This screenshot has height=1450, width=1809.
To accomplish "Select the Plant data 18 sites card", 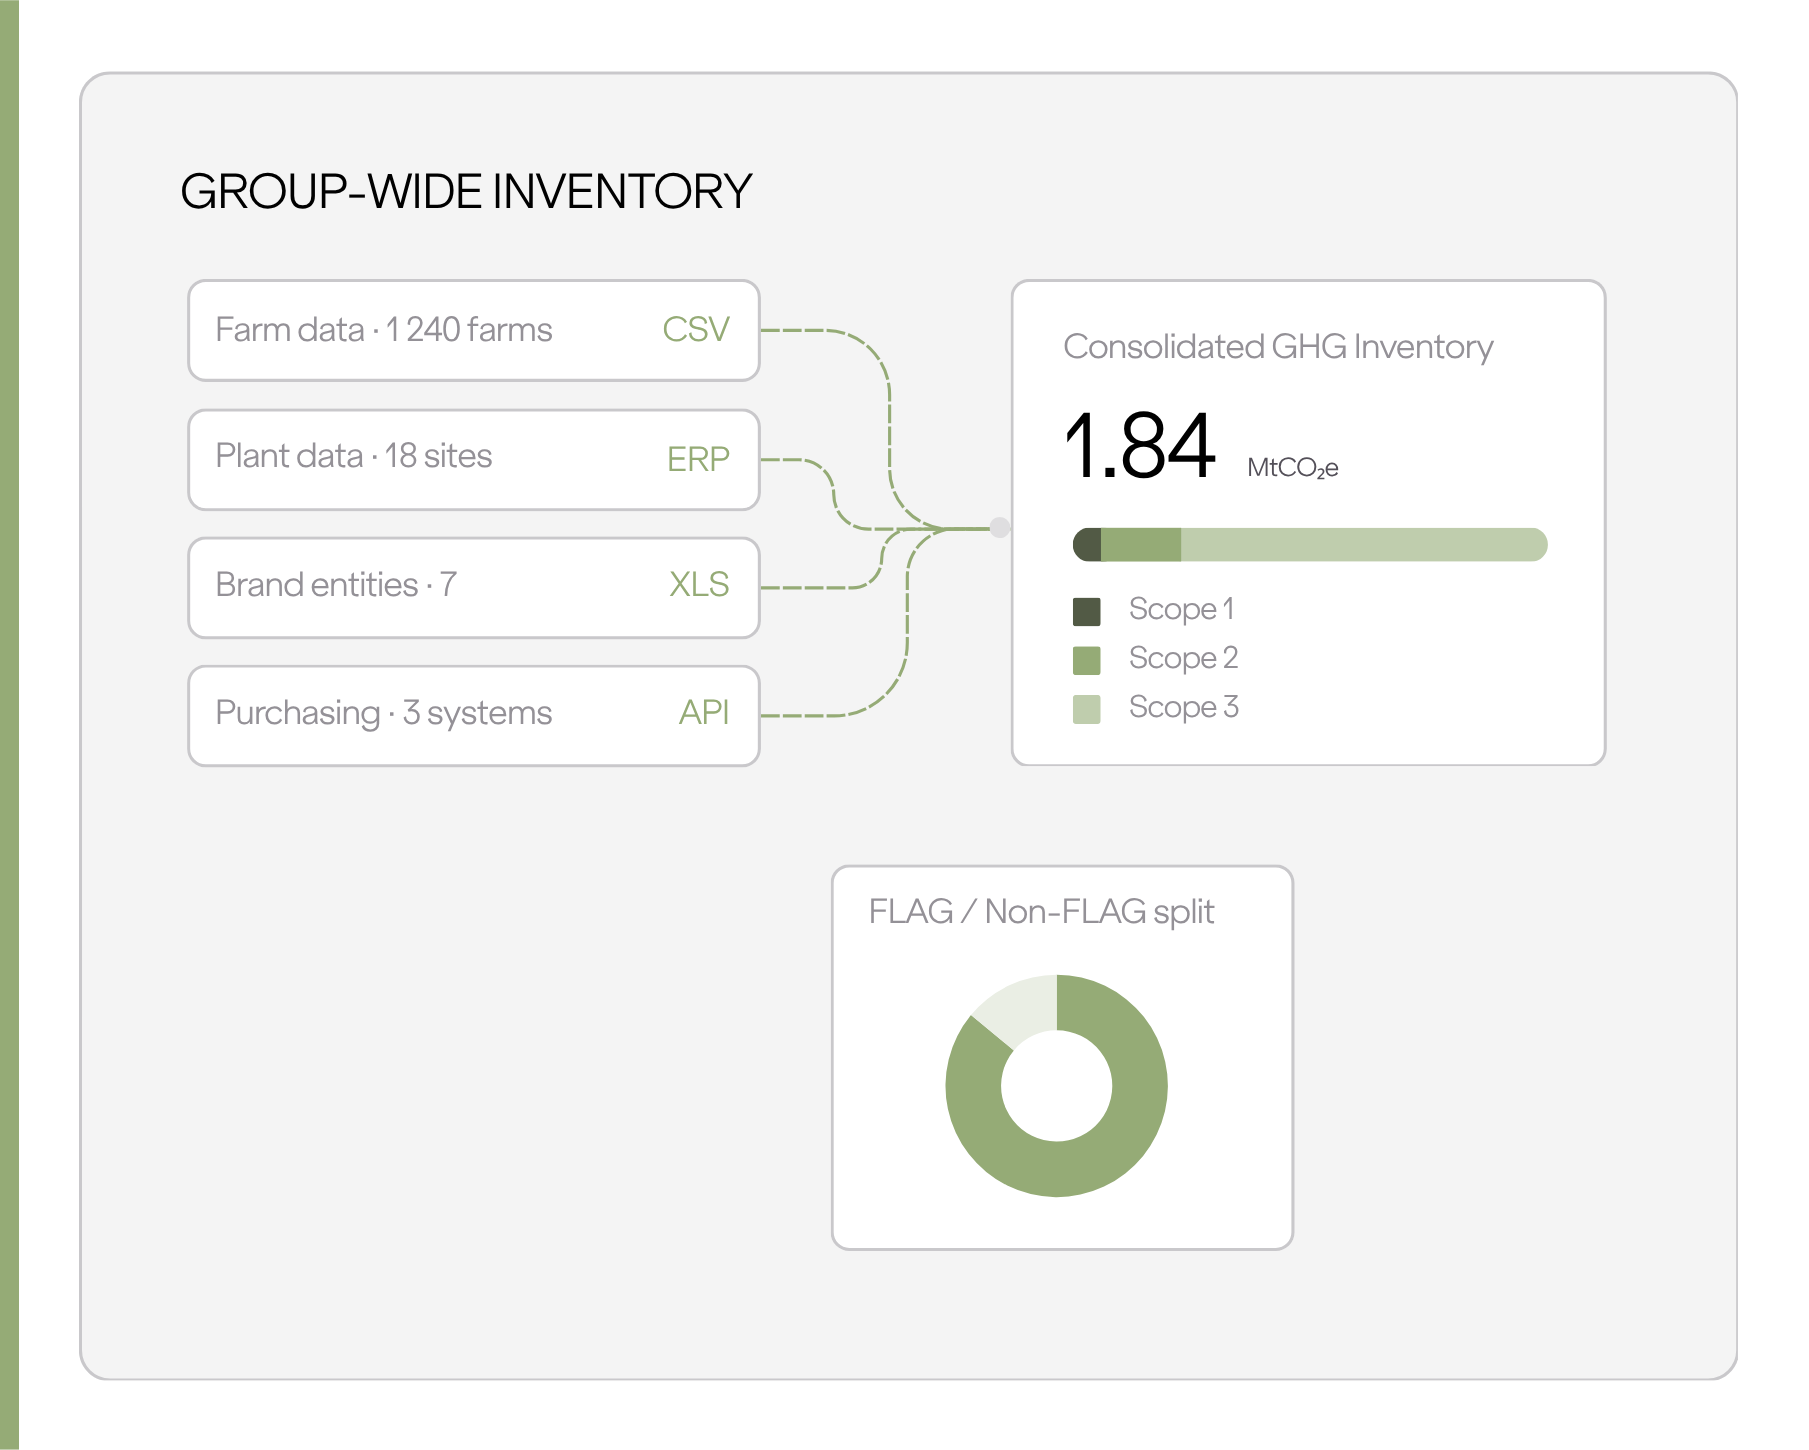I will [x=474, y=459].
